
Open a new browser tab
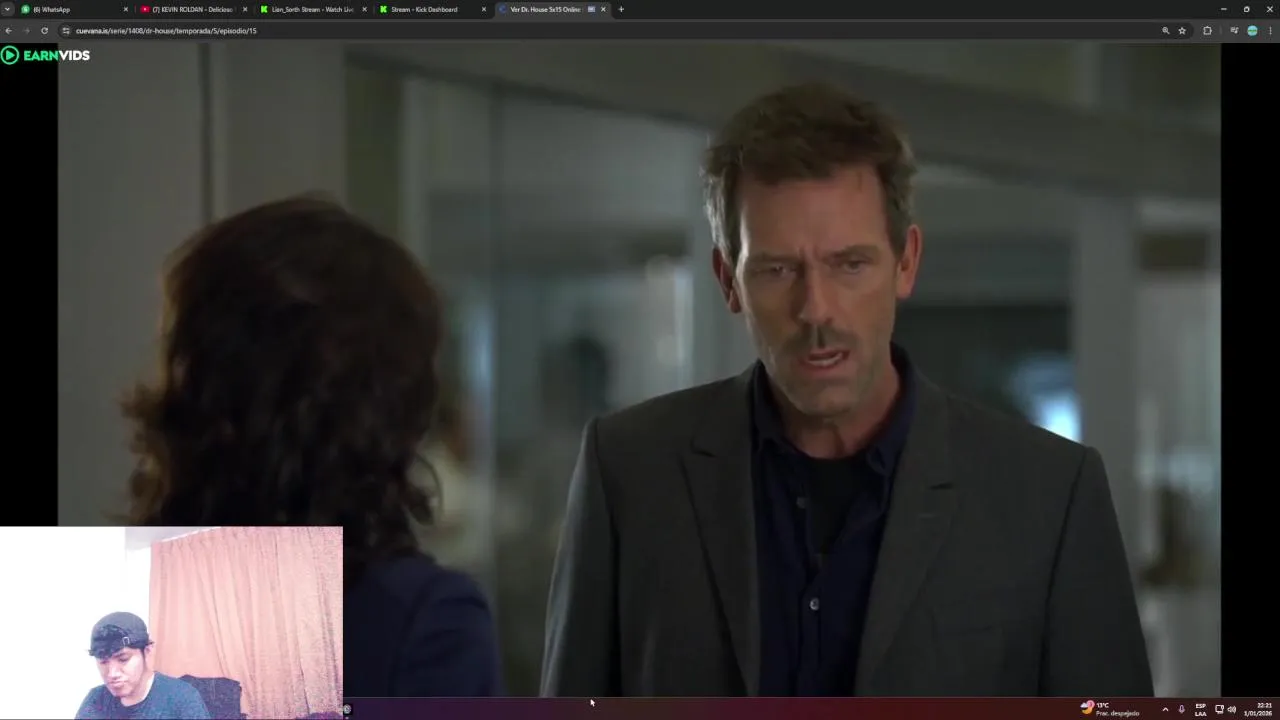pyautogui.click(x=621, y=9)
